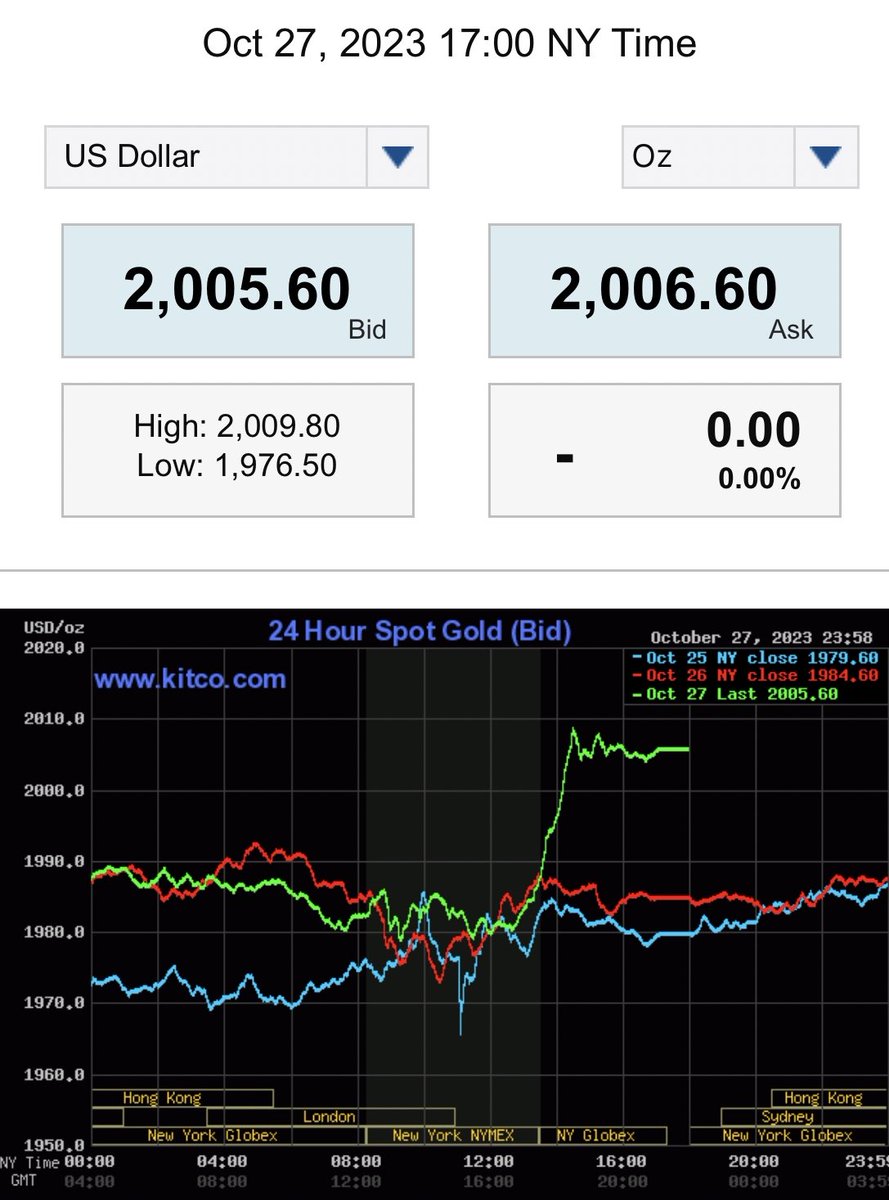Click the Oct 25 NY close 1979.60 legend
The height and width of the screenshot is (1200, 889).
(x=756, y=658)
